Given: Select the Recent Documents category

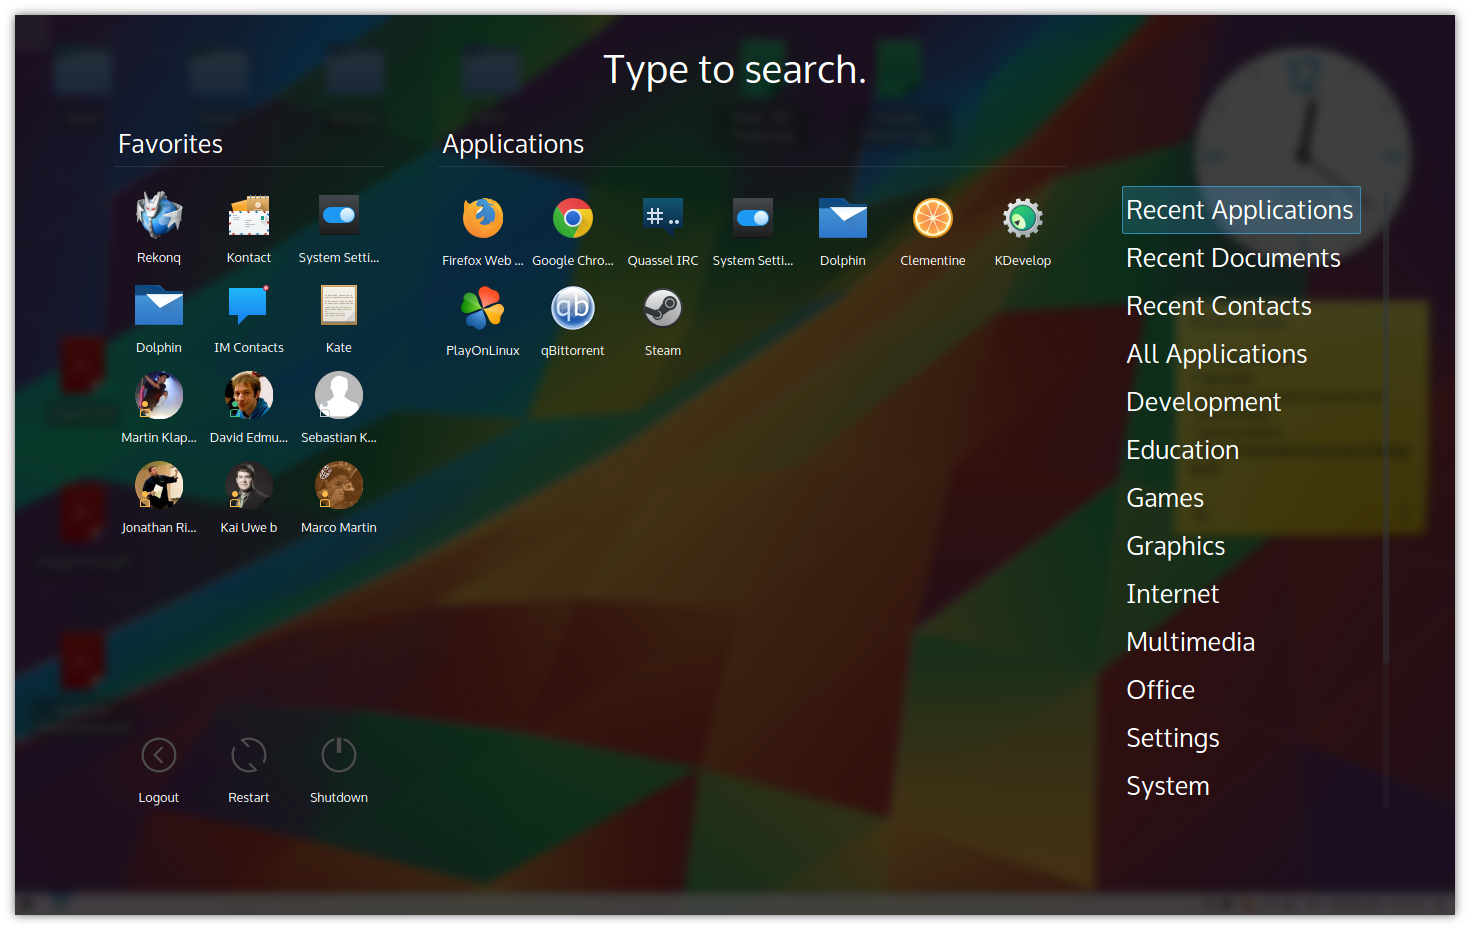Looking at the screenshot, I should (1233, 257).
